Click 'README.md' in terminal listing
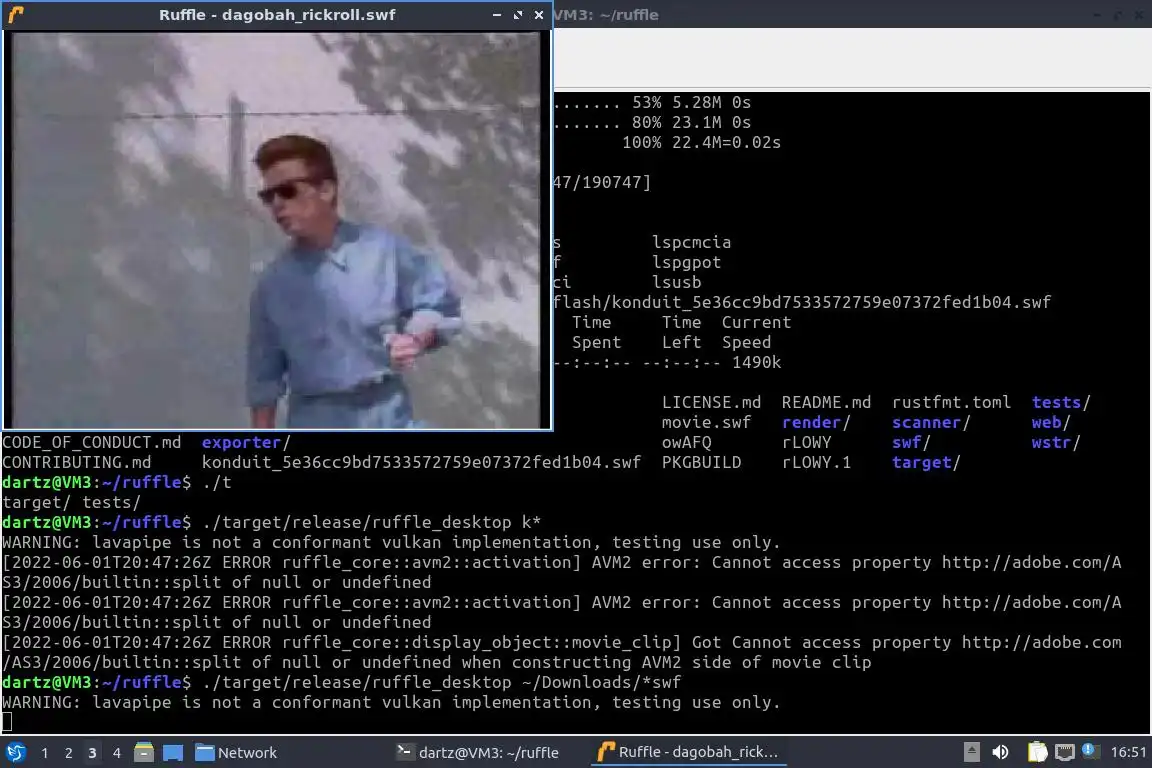 click(x=826, y=403)
